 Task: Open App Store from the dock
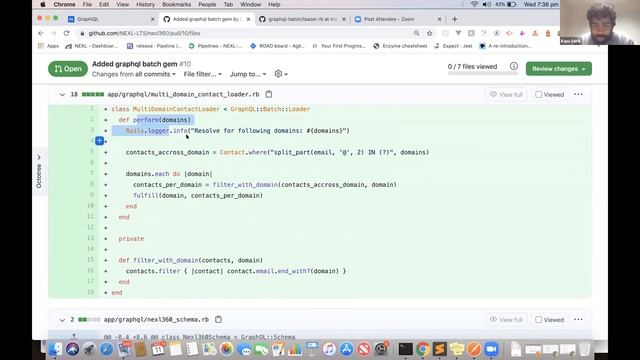tap(347, 349)
